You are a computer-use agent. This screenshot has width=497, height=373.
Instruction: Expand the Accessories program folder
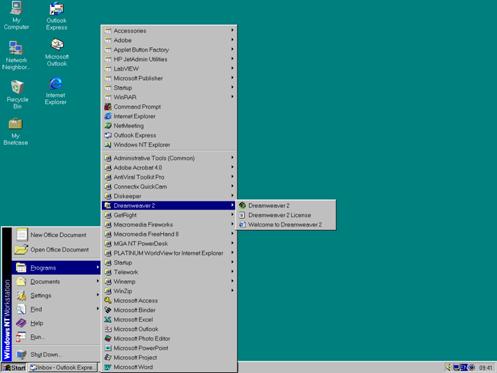(x=169, y=31)
